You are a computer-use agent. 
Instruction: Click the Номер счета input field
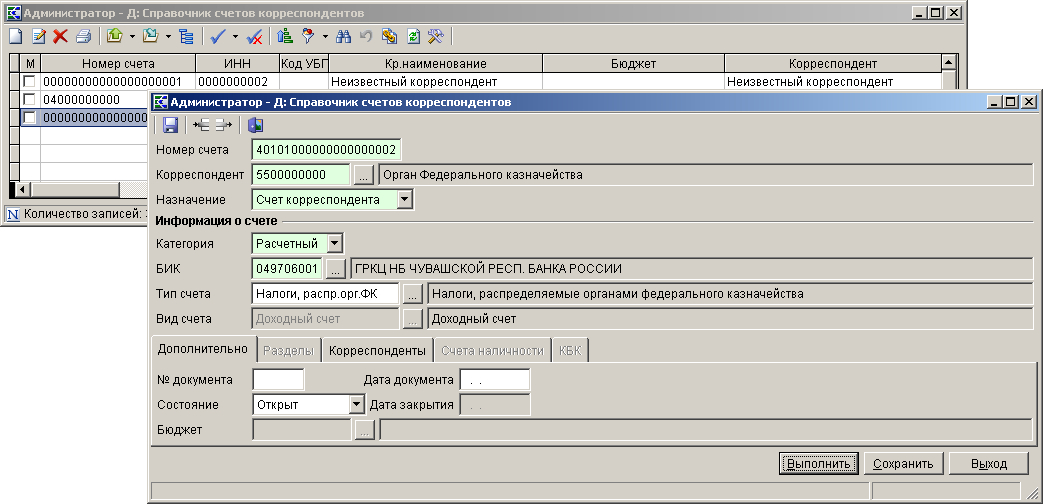point(326,150)
